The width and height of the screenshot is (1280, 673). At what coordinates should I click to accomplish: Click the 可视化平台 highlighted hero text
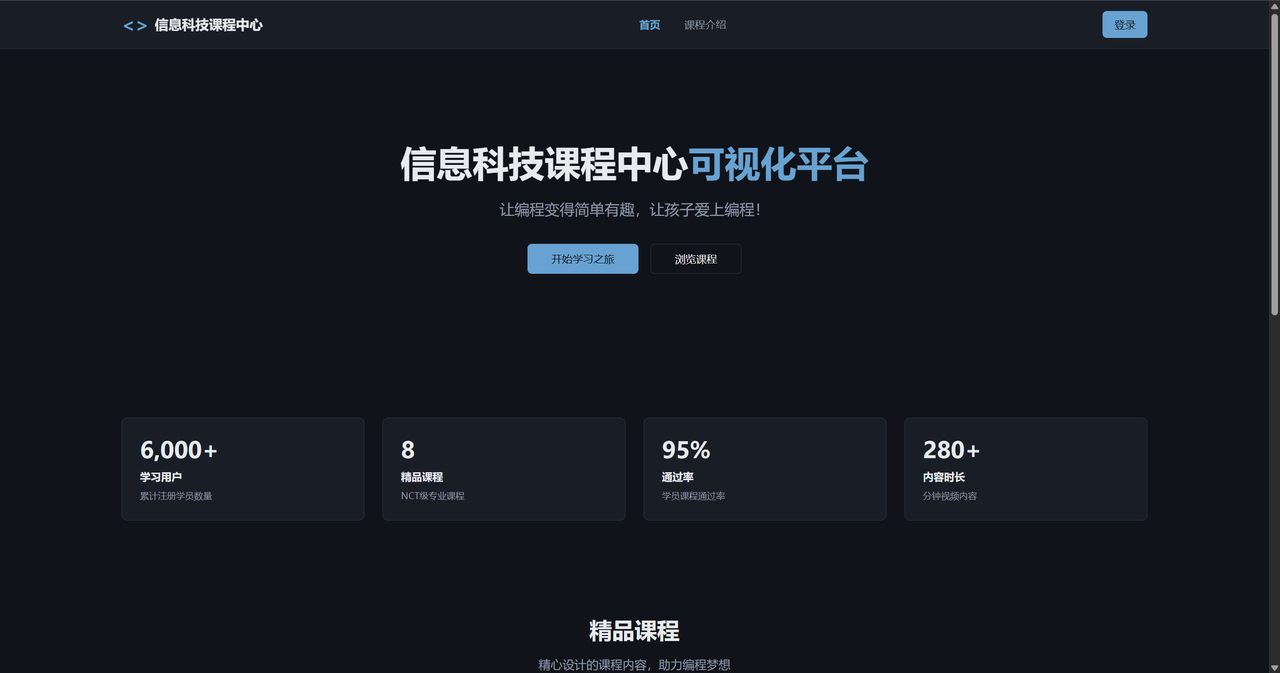click(x=781, y=164)
